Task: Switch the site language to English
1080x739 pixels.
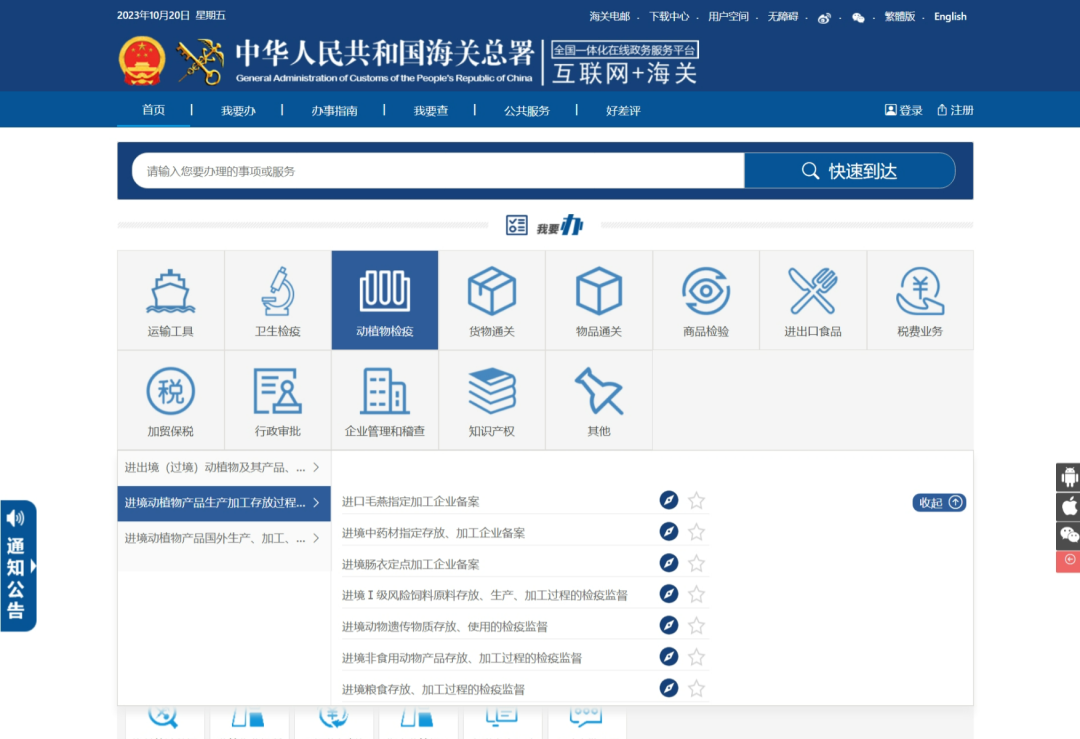Action: tap(950, 17)
